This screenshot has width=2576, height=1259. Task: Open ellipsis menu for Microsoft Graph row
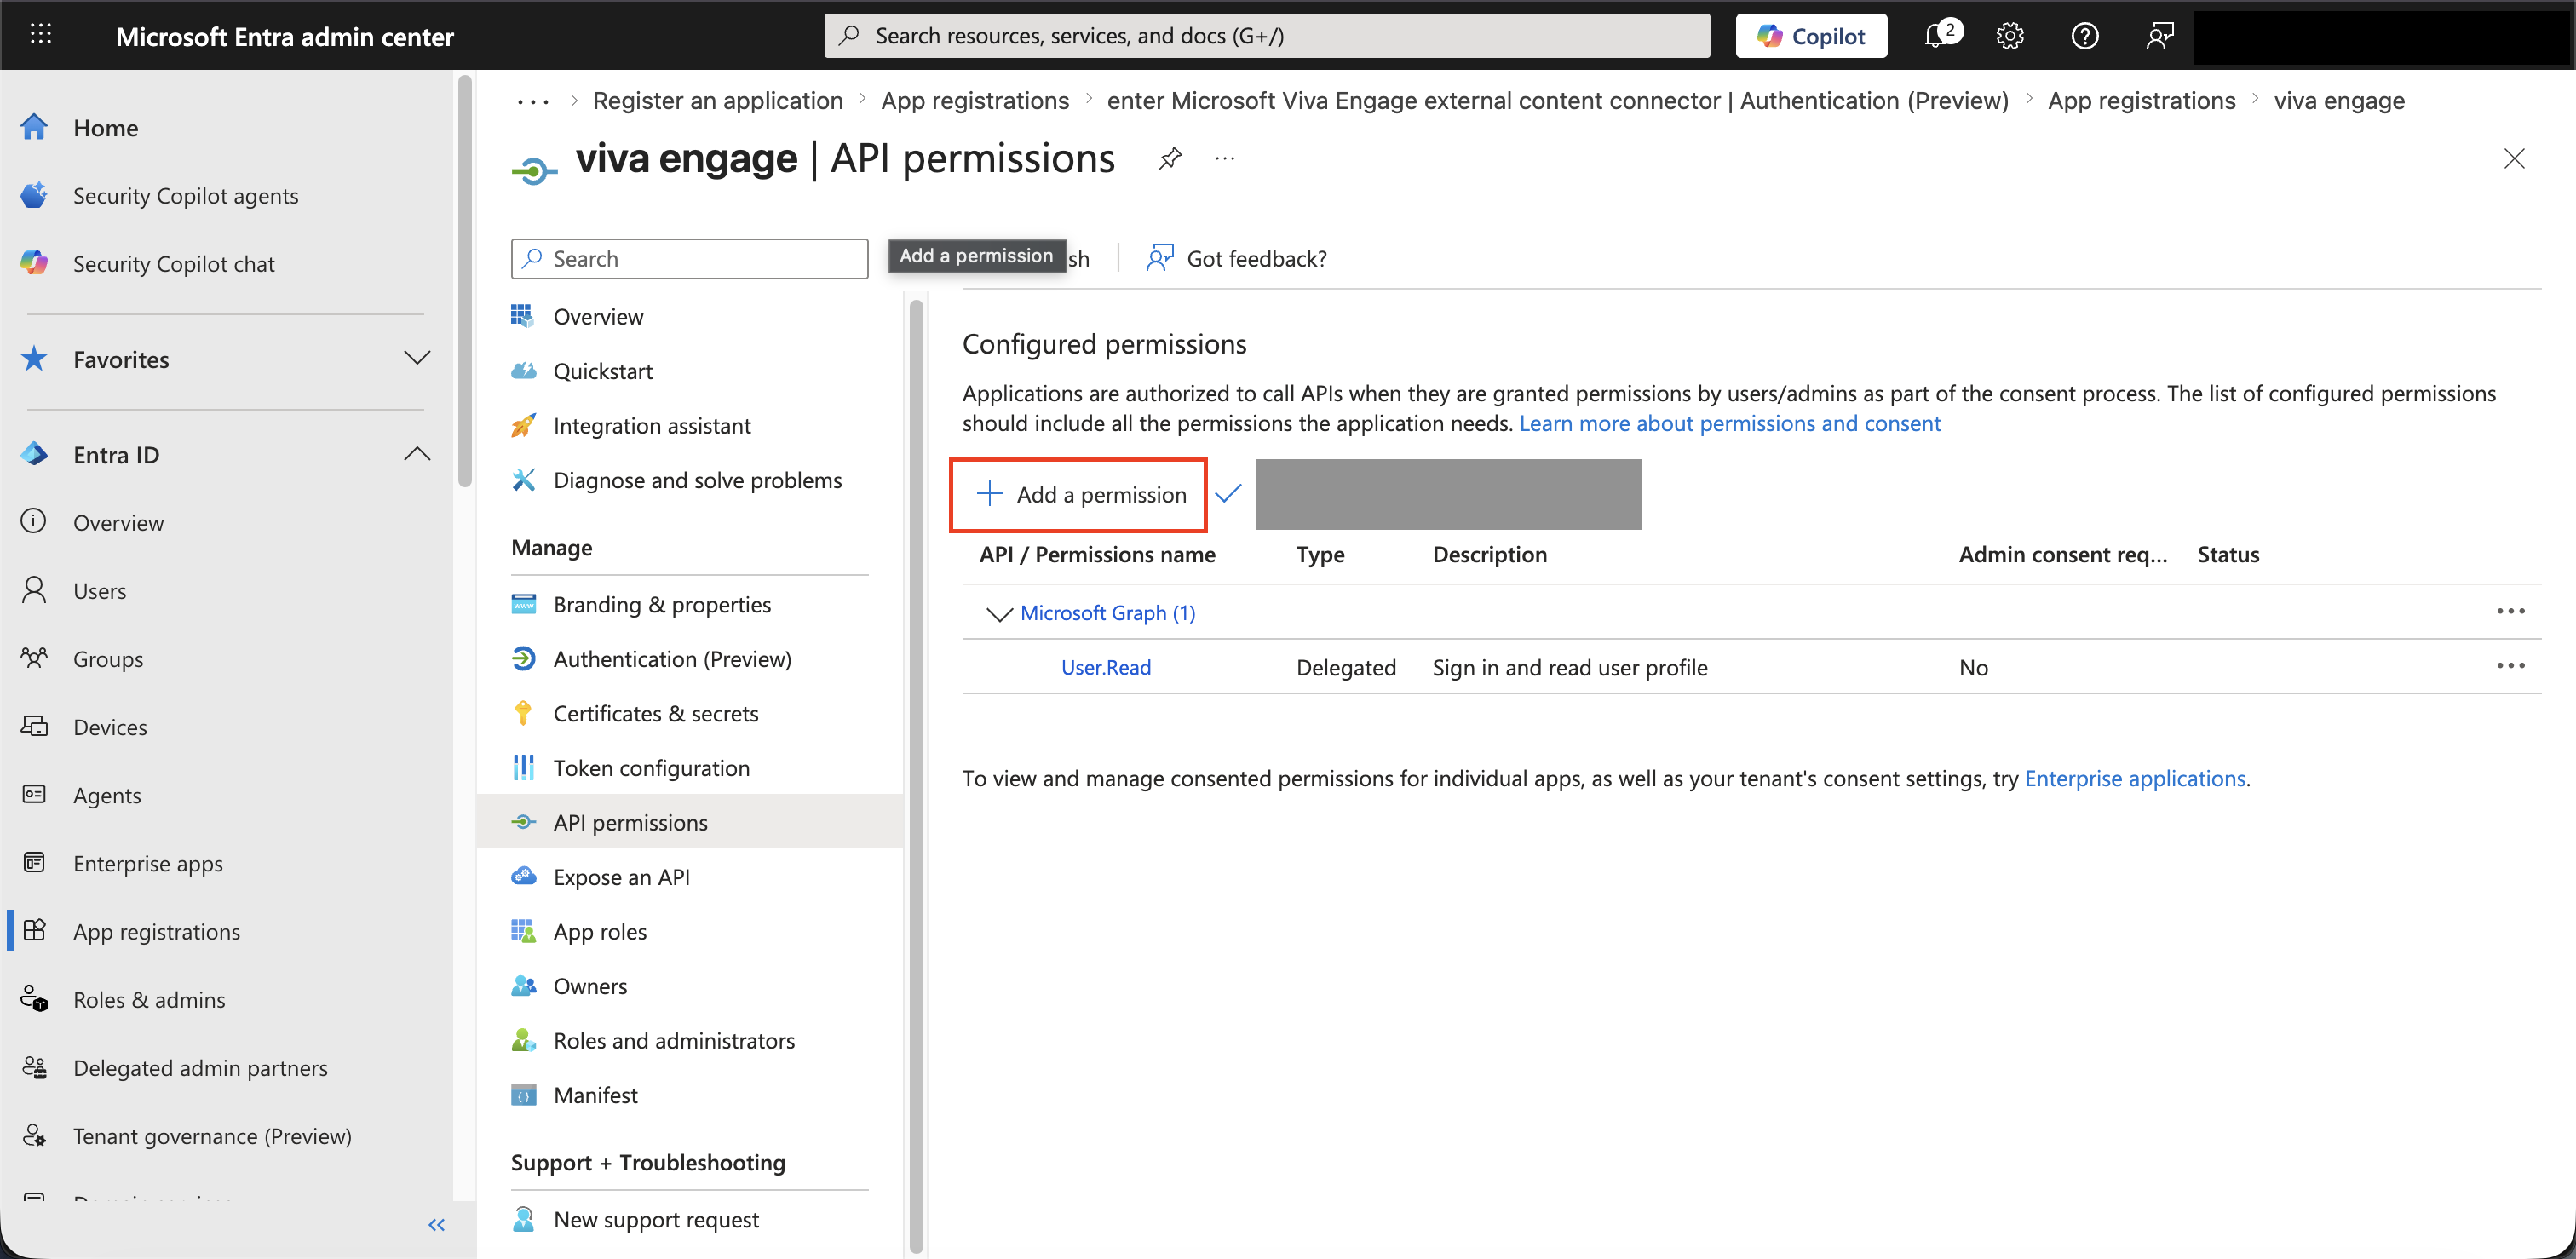click(x=2510, y=612)
